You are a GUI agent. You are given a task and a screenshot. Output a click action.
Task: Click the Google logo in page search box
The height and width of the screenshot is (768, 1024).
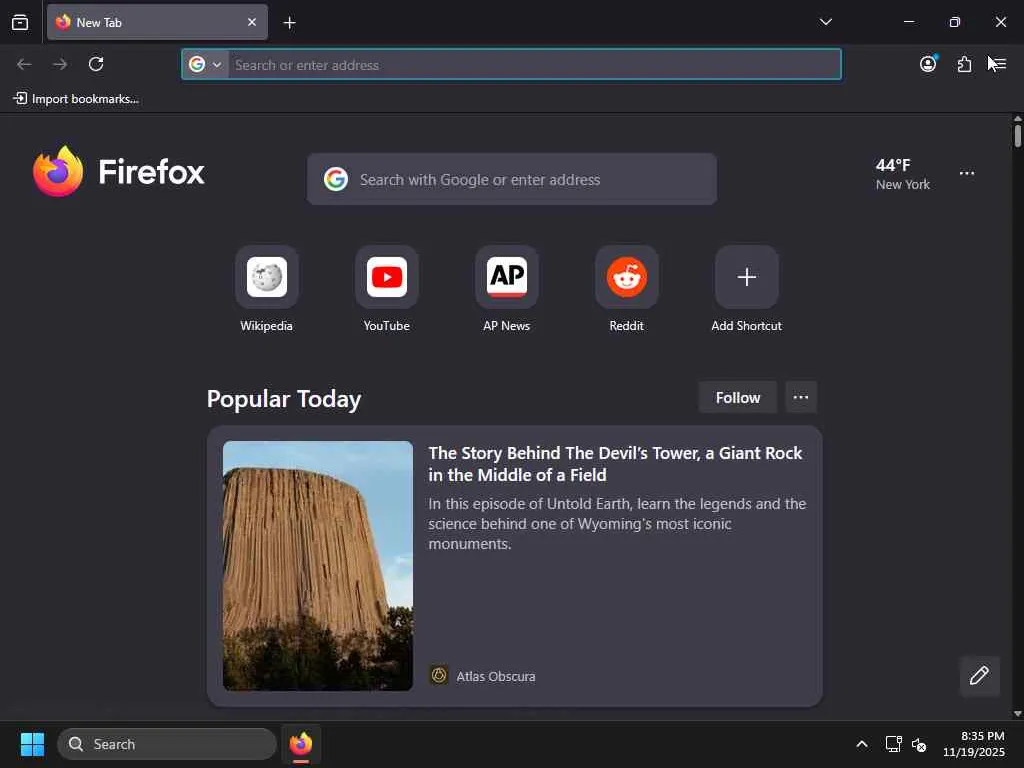pyautogui.click(x=336, y=179)
